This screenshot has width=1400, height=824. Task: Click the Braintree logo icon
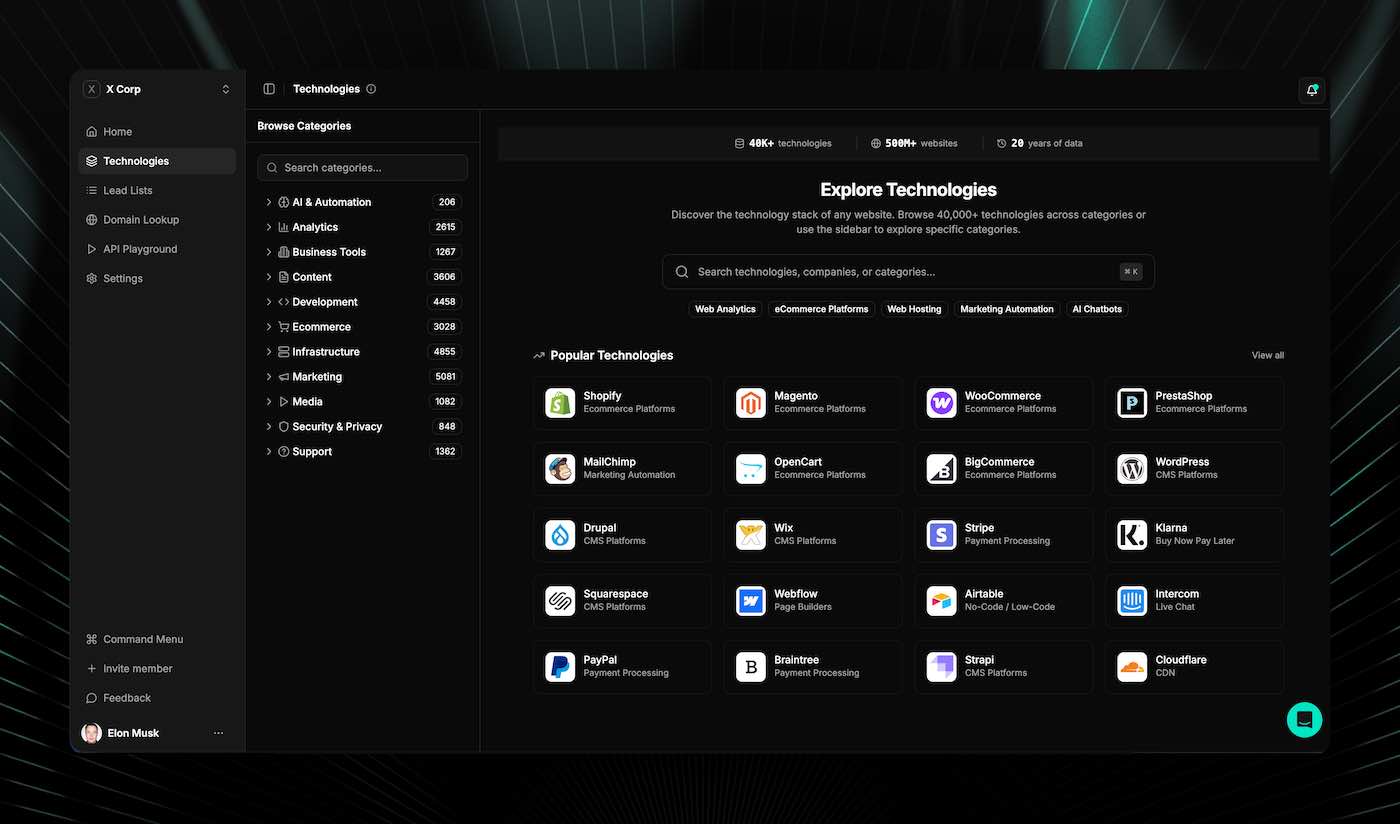[x=751, y=667]
